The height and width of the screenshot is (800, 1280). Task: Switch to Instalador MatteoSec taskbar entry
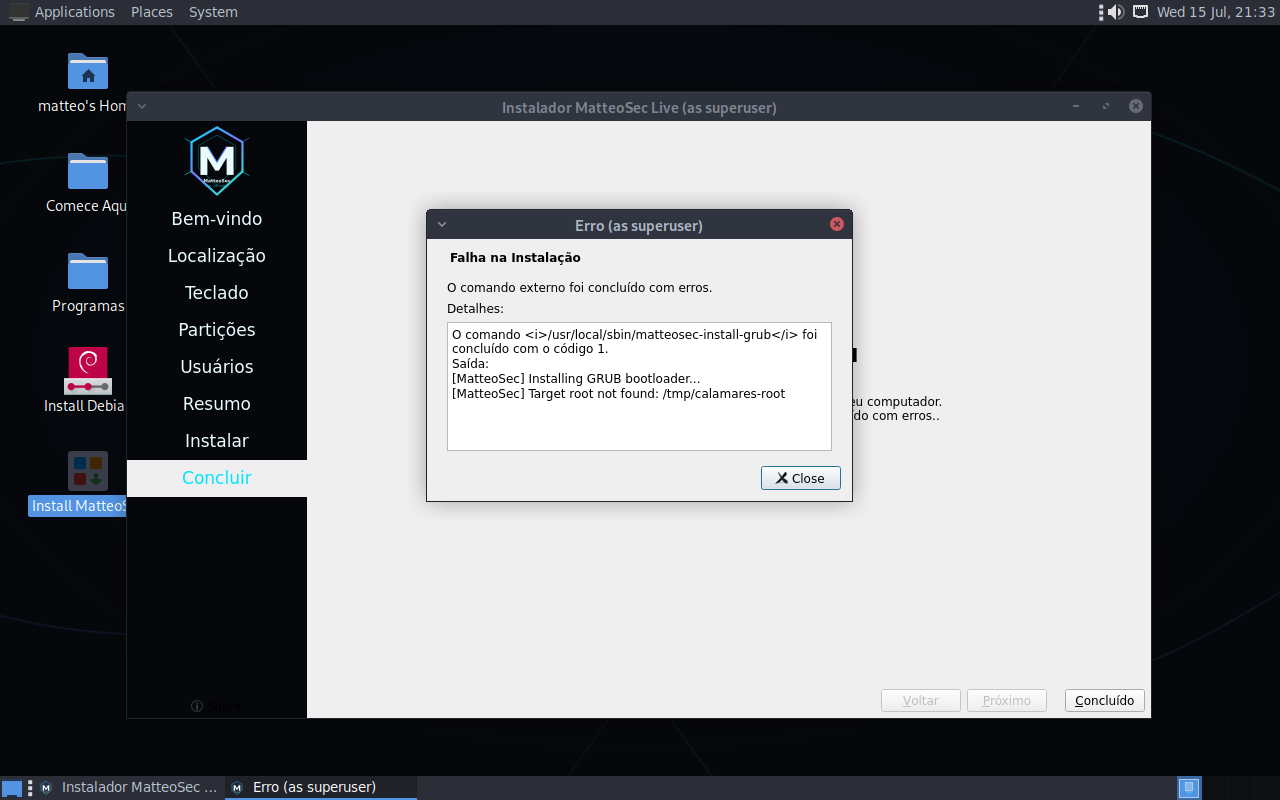[x=129, y=788]
